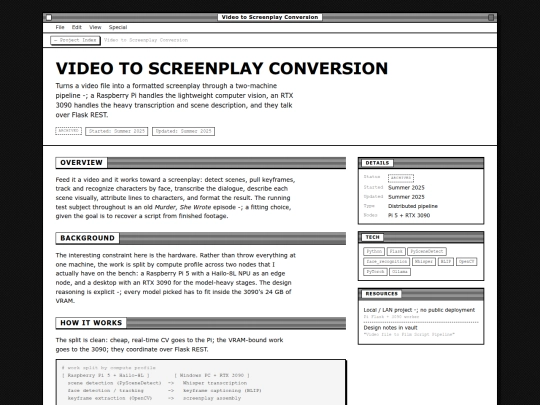
Task: Click the 'Updated: Summer 2025' badge
Action: click(184, 131)
